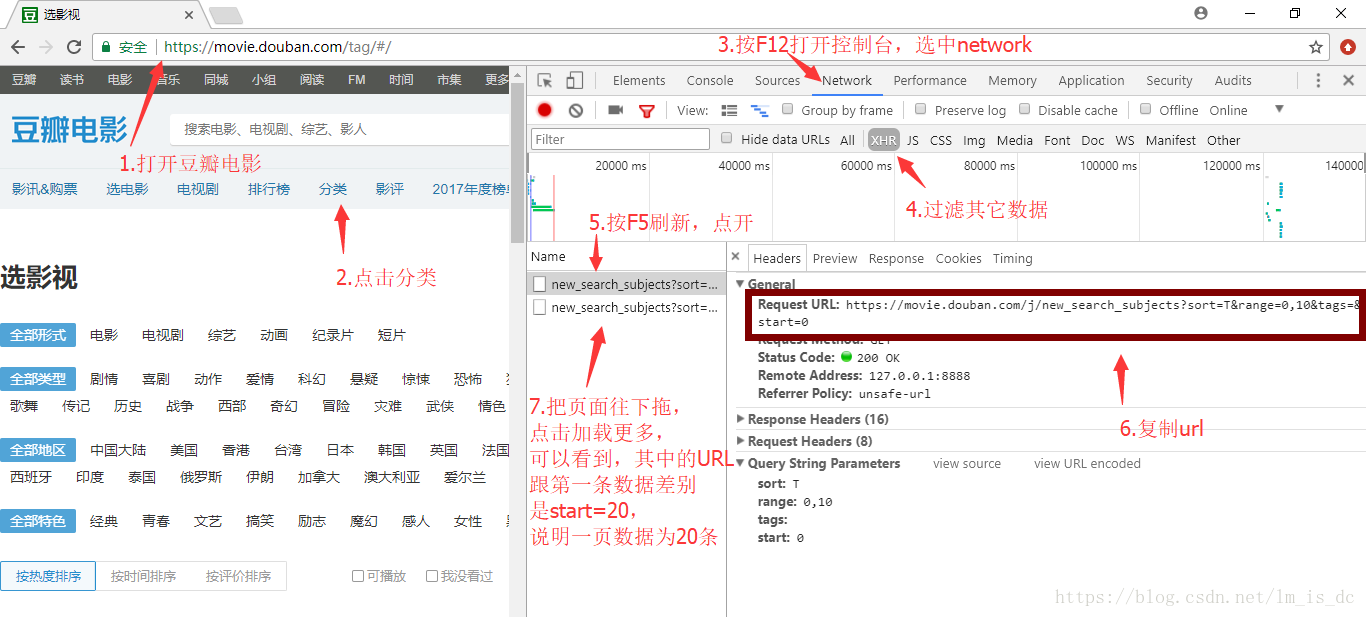Click the browser forward arrow
The width and height of the screenshot is (1366, 617).
click(x=46, y=47)
